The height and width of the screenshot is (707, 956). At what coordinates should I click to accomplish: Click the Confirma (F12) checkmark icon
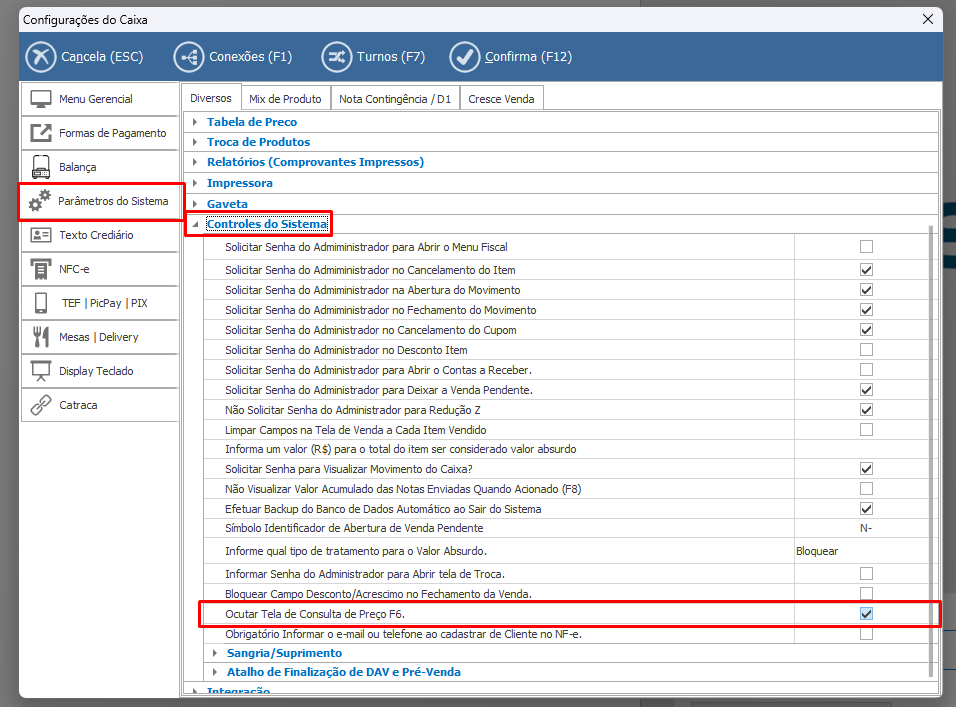point(465,57)
